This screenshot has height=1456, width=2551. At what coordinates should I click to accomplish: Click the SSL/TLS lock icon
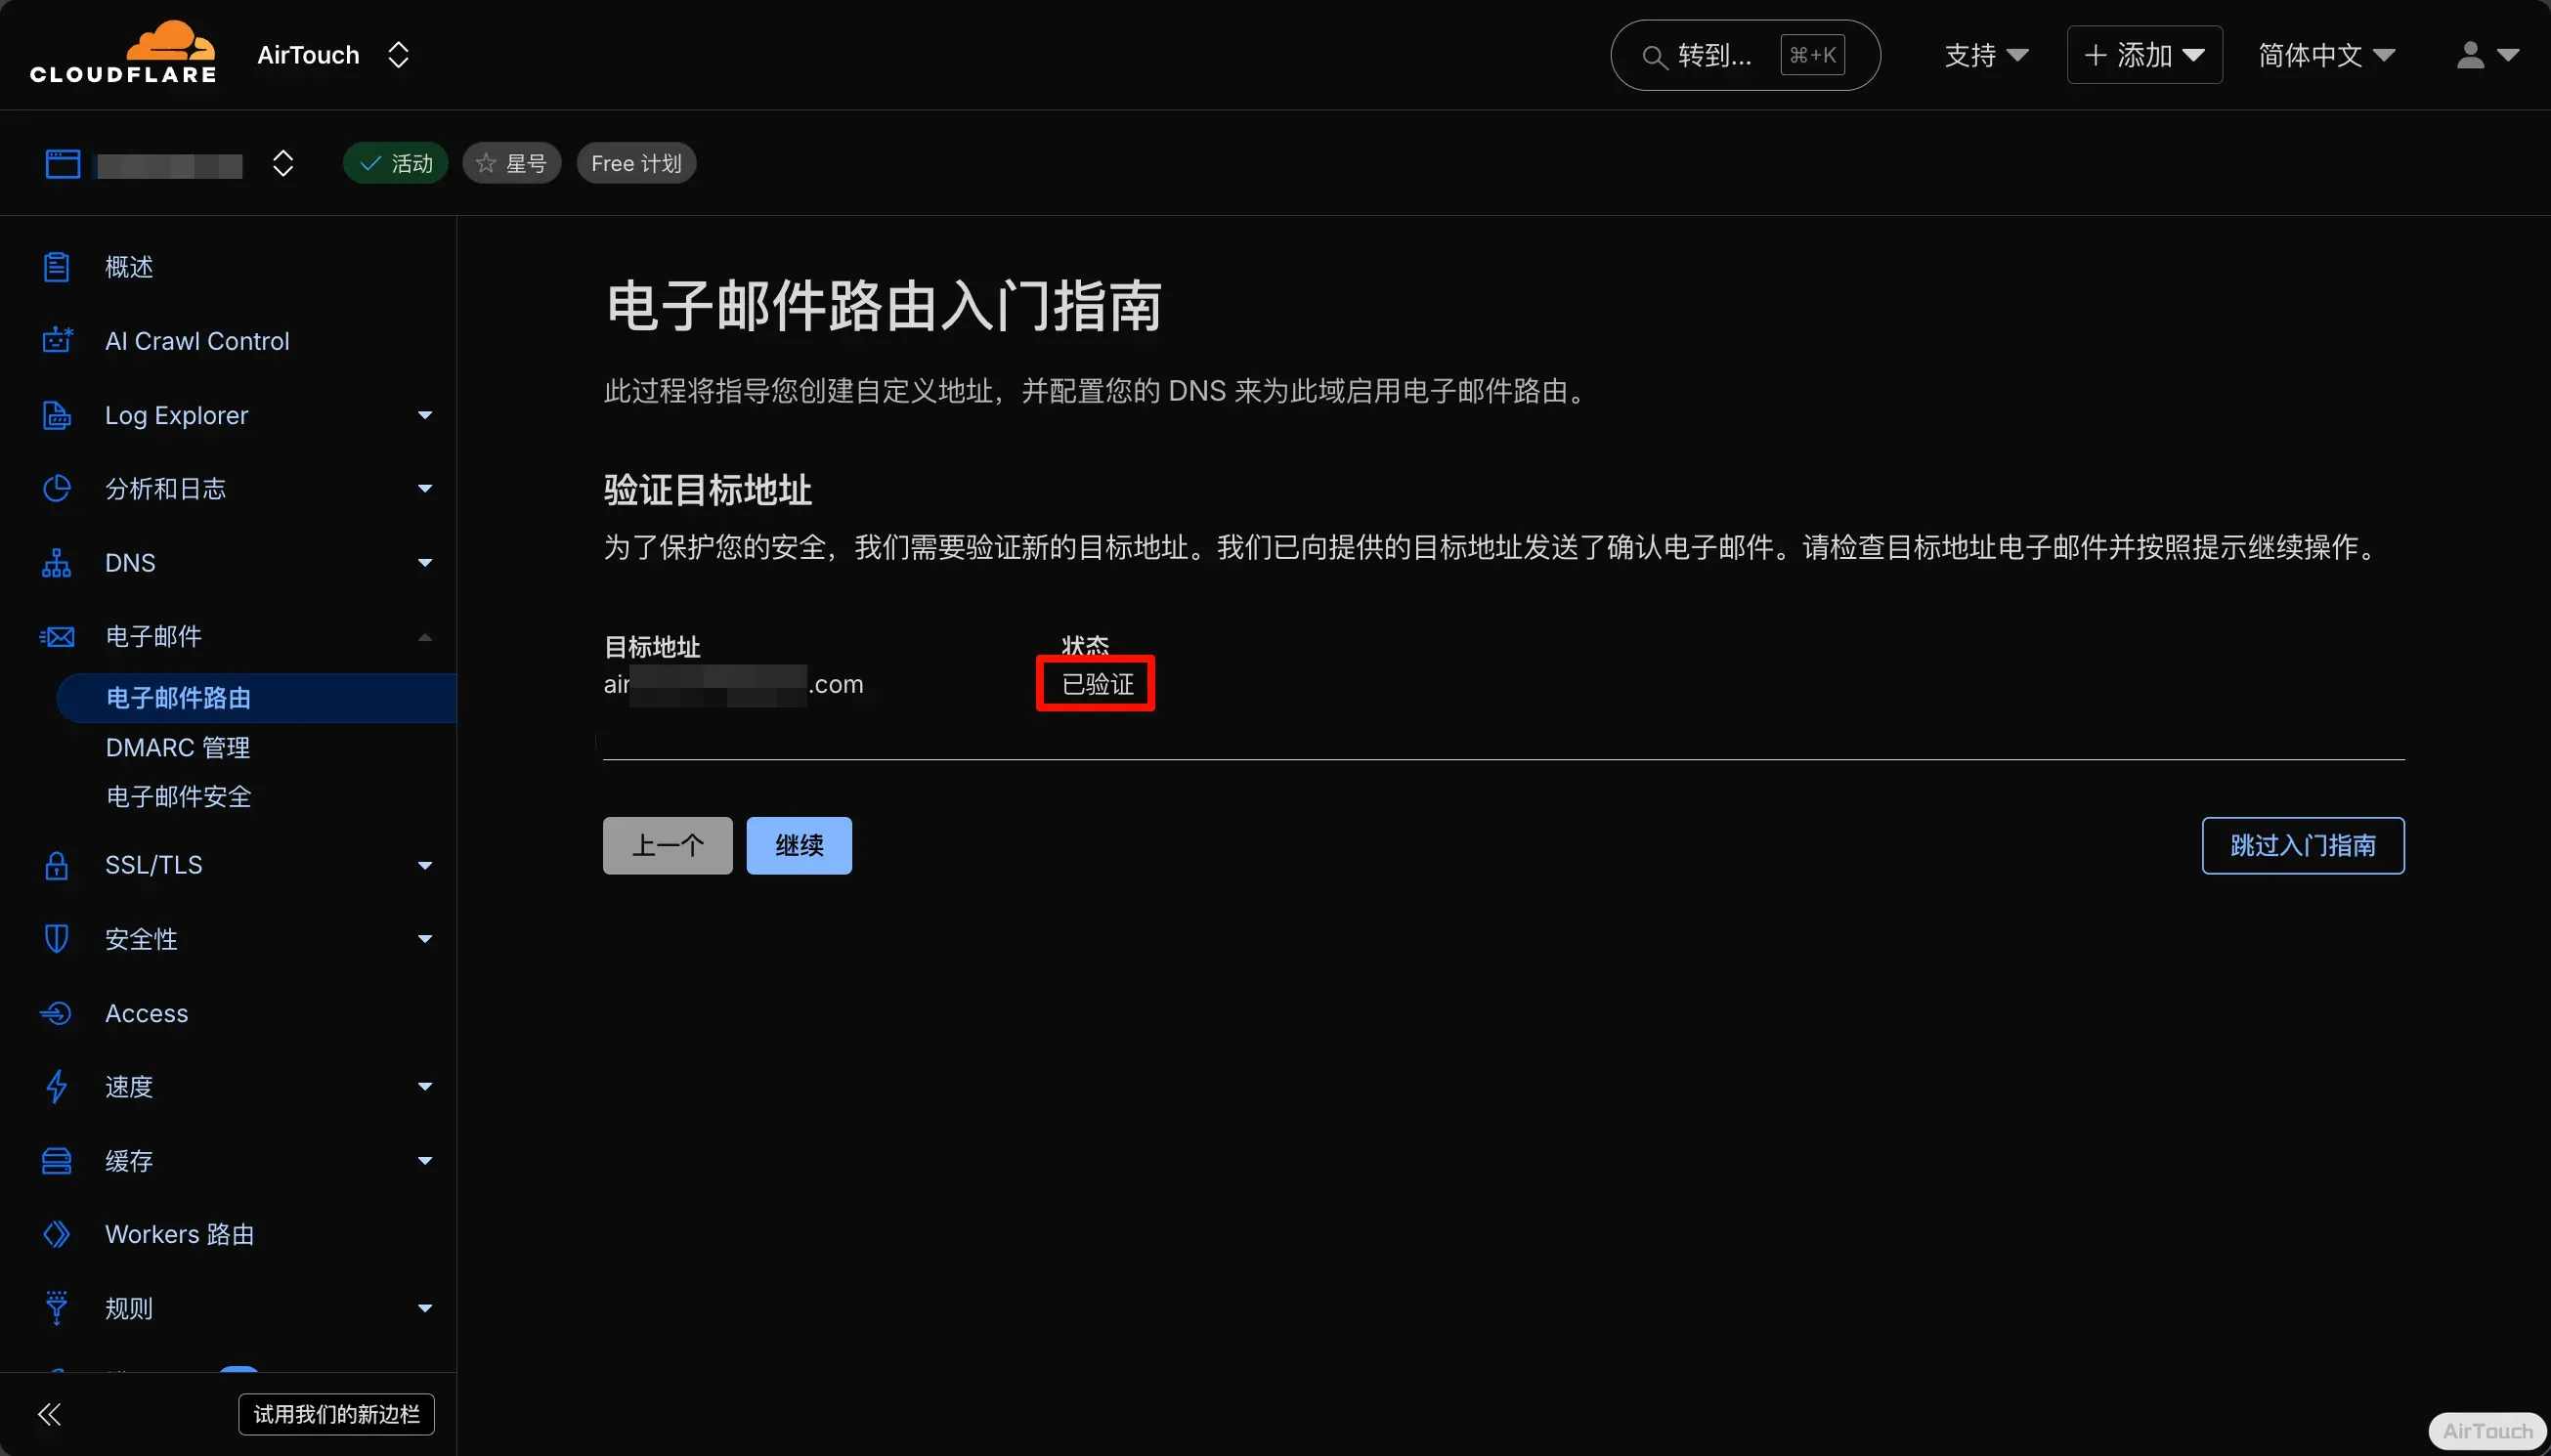pyautogui.click(x=57, y=865)
